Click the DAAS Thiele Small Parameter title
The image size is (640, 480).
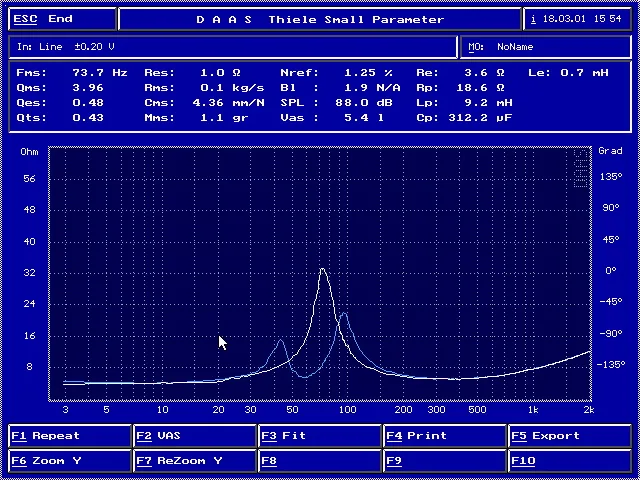[x=320, y=19]
